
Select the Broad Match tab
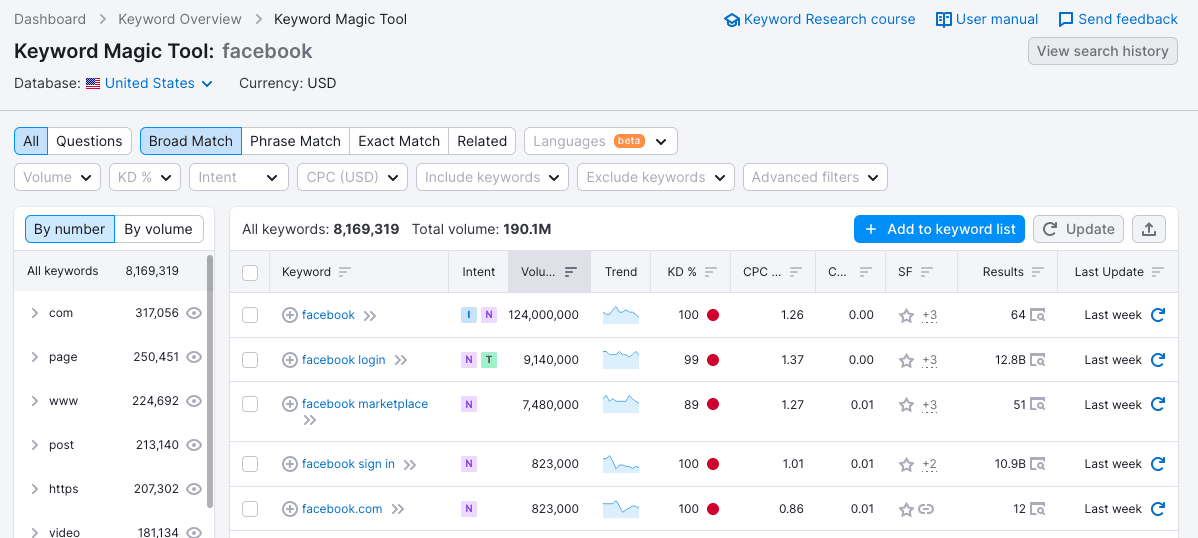coord(191,141)
